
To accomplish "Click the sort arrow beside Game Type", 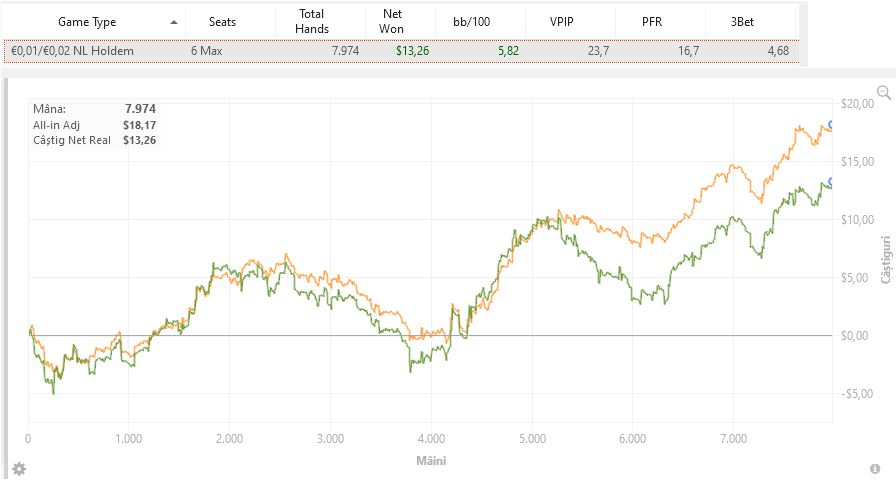I will (174, 22).
